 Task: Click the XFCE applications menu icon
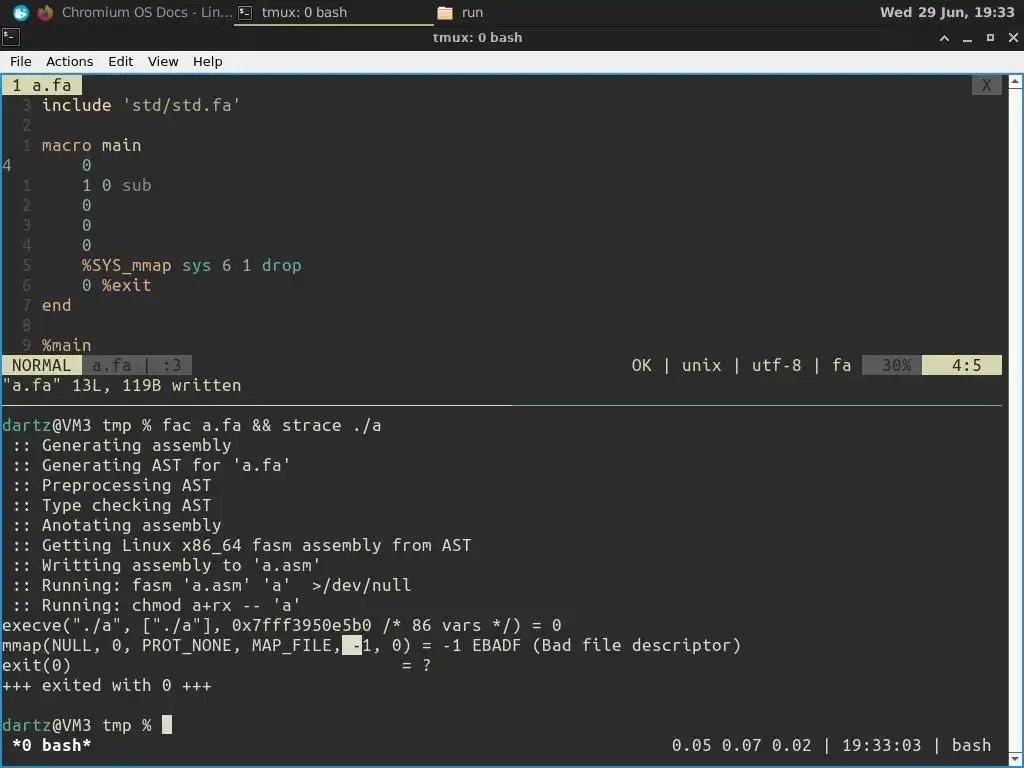pos(20,12)
